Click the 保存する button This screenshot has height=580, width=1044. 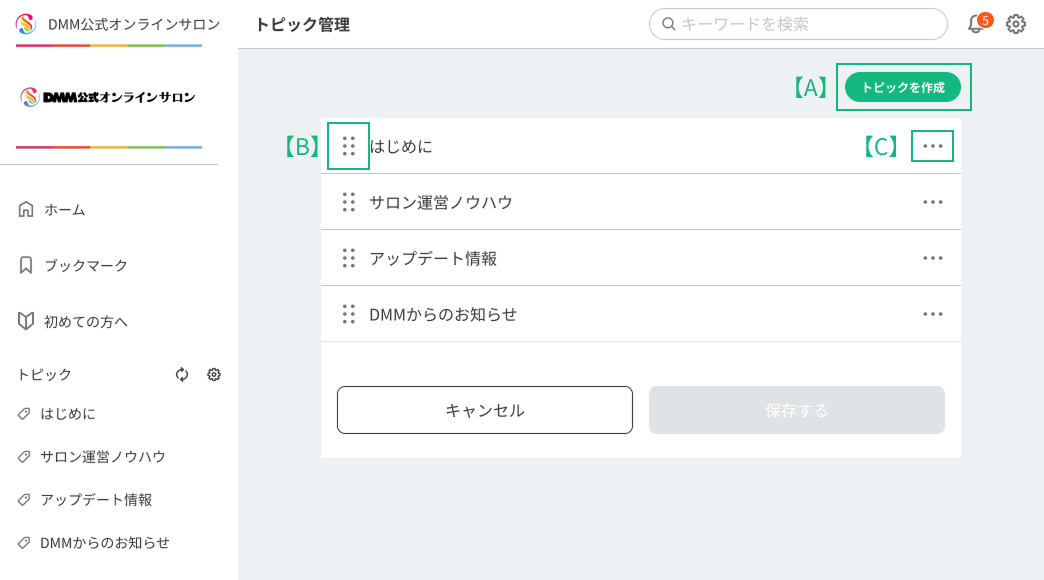pos(797,410)
